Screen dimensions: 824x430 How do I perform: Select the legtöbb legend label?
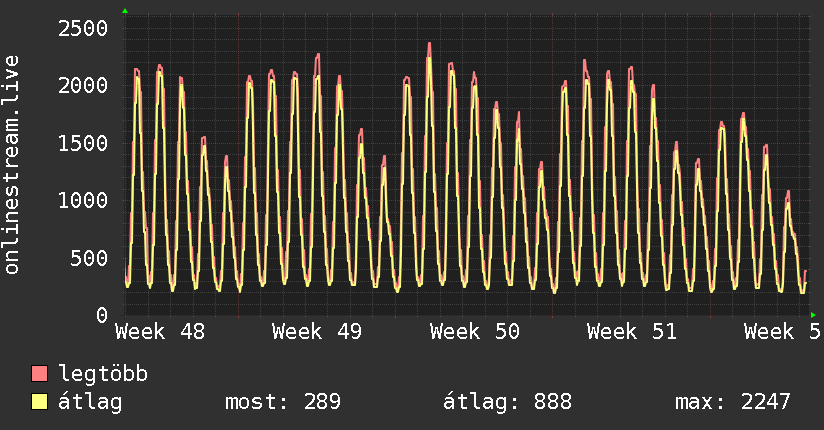click(x=103, y=373)
